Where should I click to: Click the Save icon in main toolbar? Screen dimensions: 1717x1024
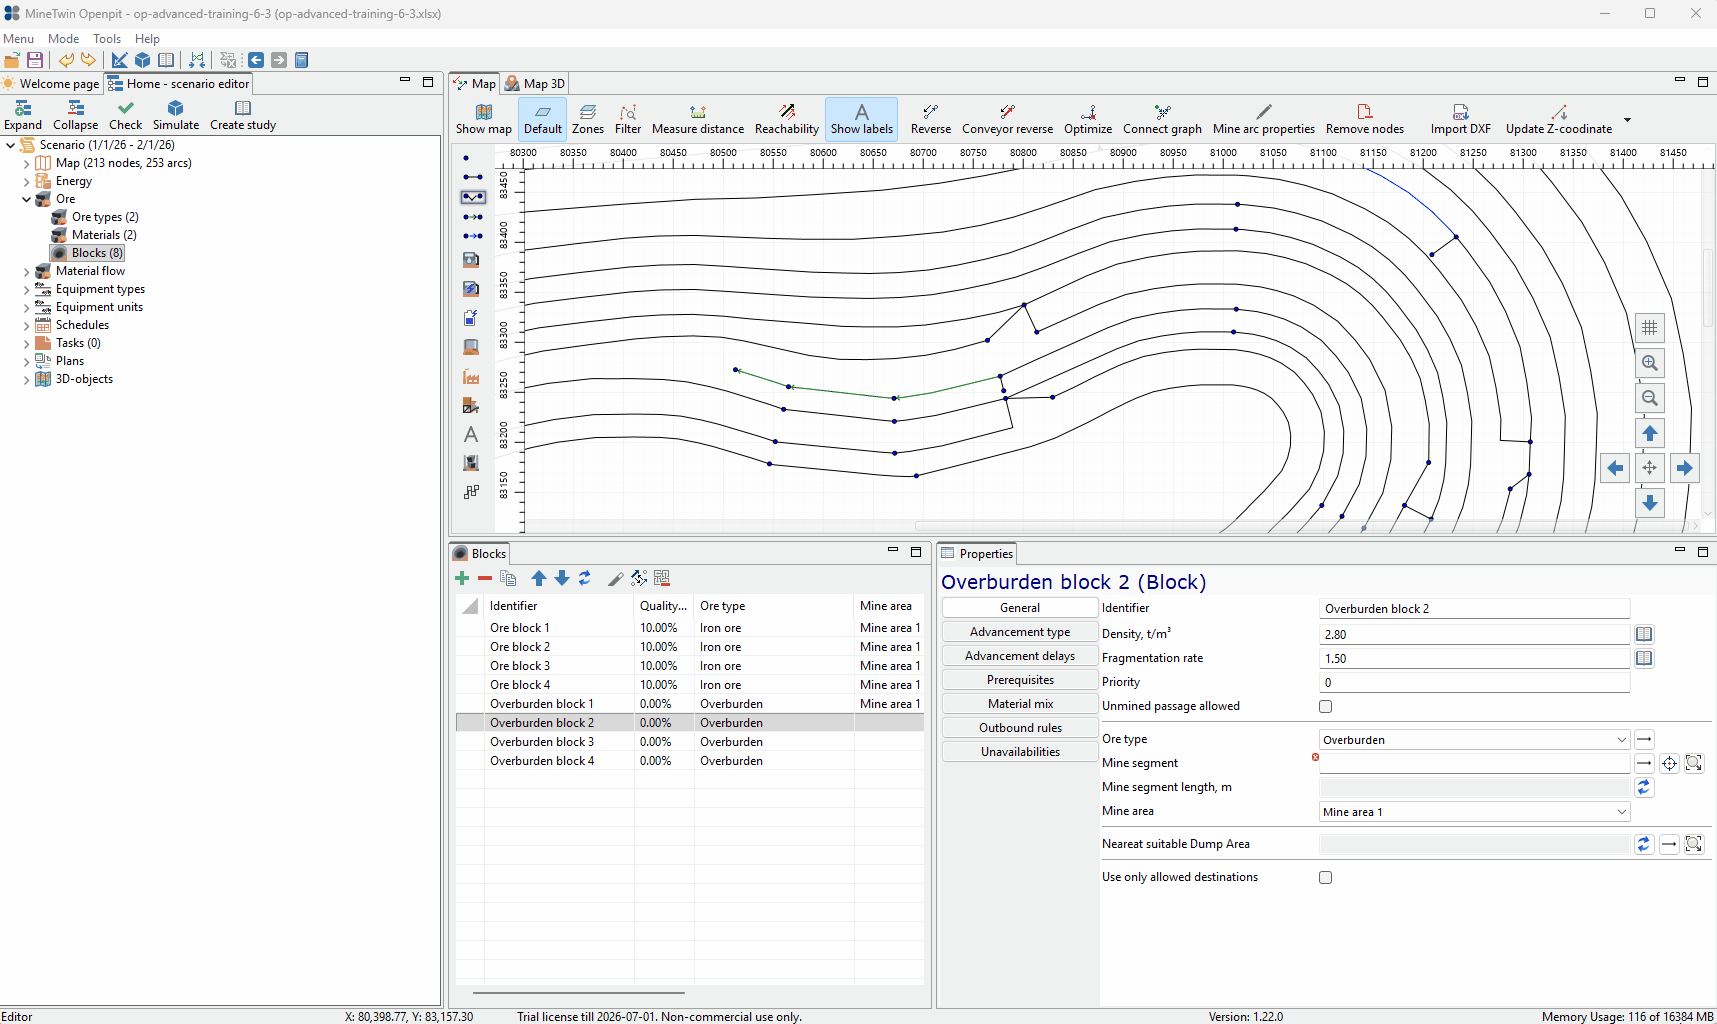[x=35, y=60]
